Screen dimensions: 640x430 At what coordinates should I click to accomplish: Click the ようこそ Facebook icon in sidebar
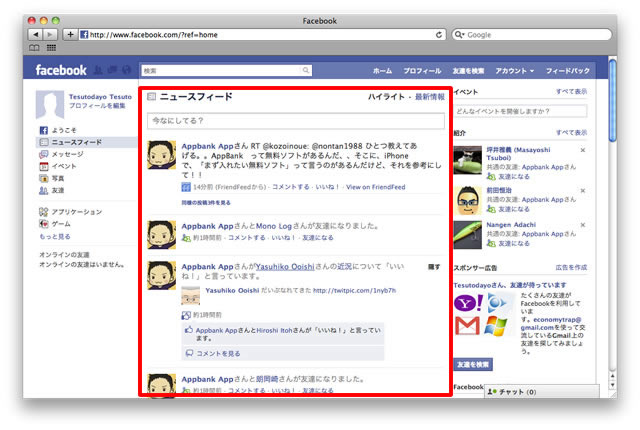(44, 130)
